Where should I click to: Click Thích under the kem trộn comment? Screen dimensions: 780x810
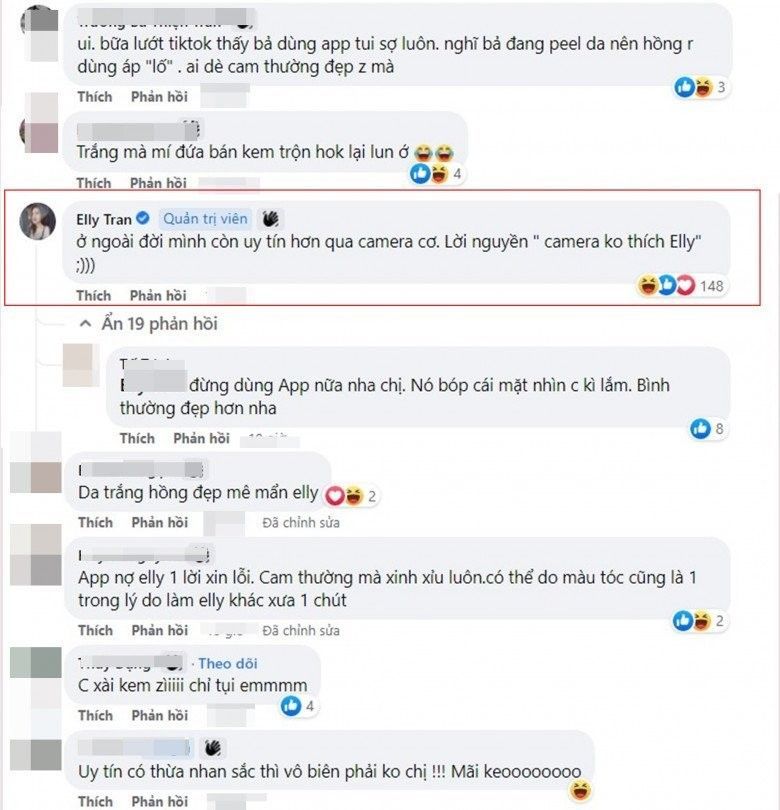[93, 183]
